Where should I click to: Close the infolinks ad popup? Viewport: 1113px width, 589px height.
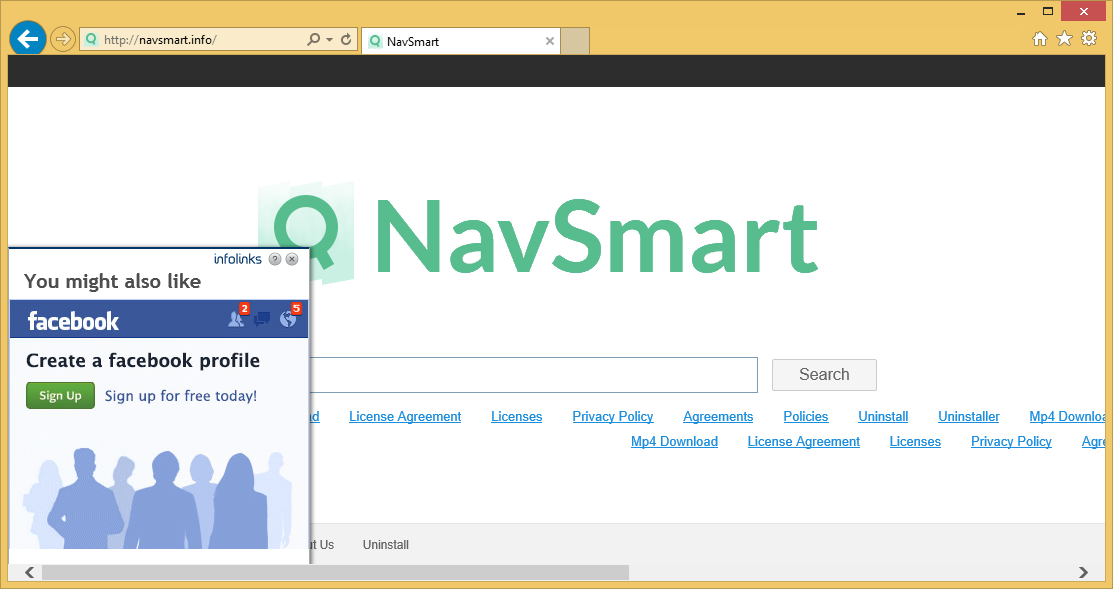point(292,259)
